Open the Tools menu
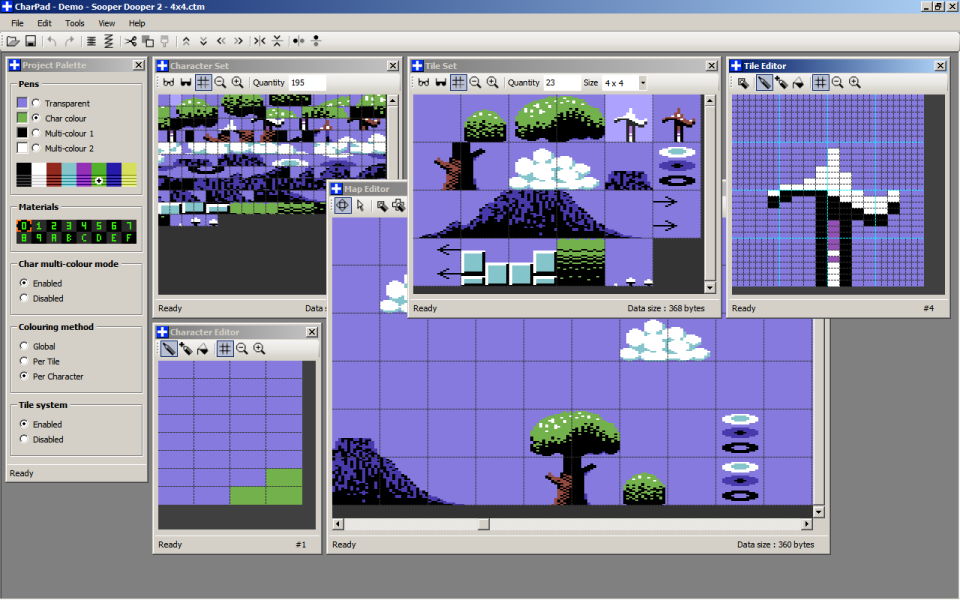 (x=75, y=23)
